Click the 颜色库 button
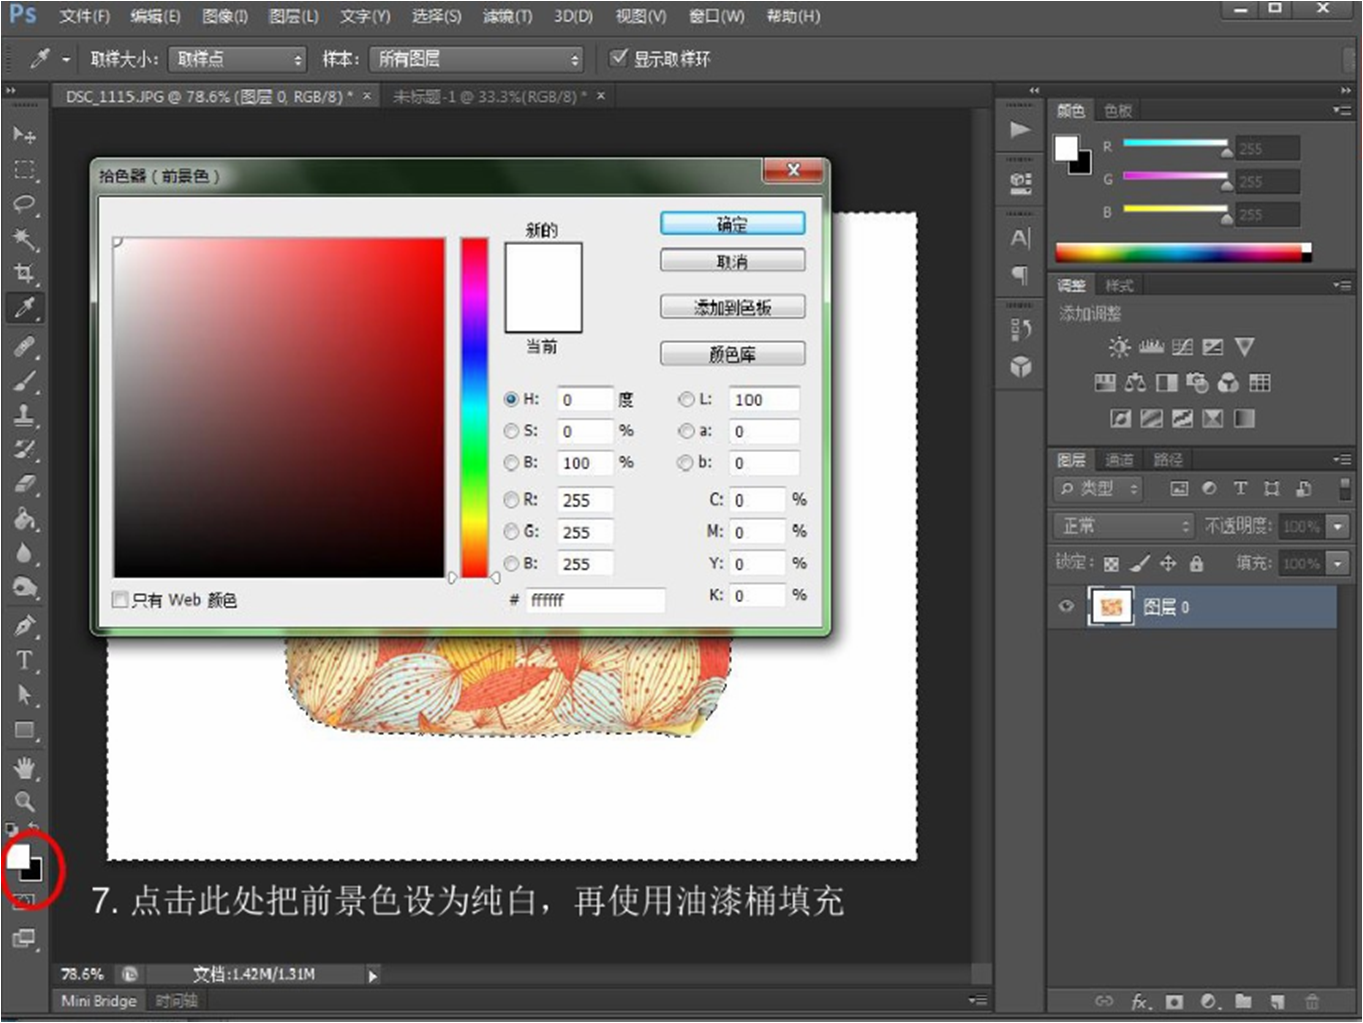1363x1023 pixels. pyautogui.click(x=732, y=354)
